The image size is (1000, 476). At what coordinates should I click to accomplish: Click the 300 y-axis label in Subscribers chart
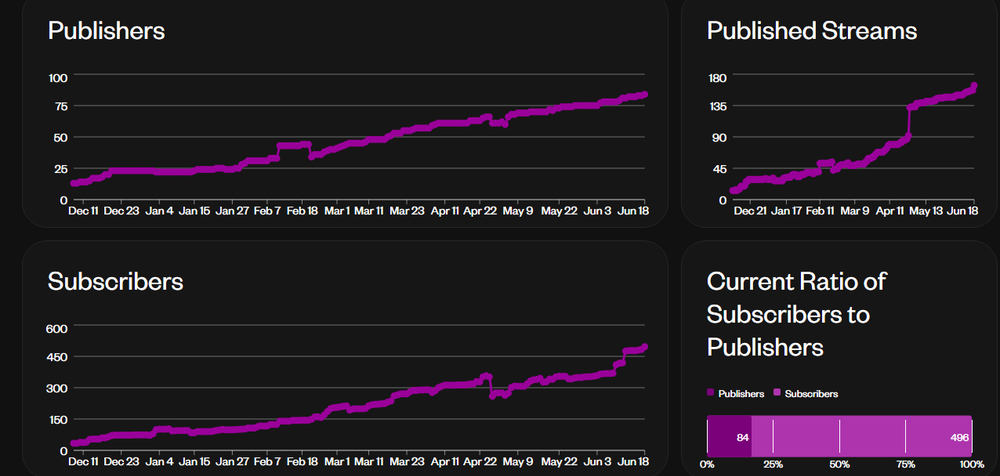[x=58, y=389]
